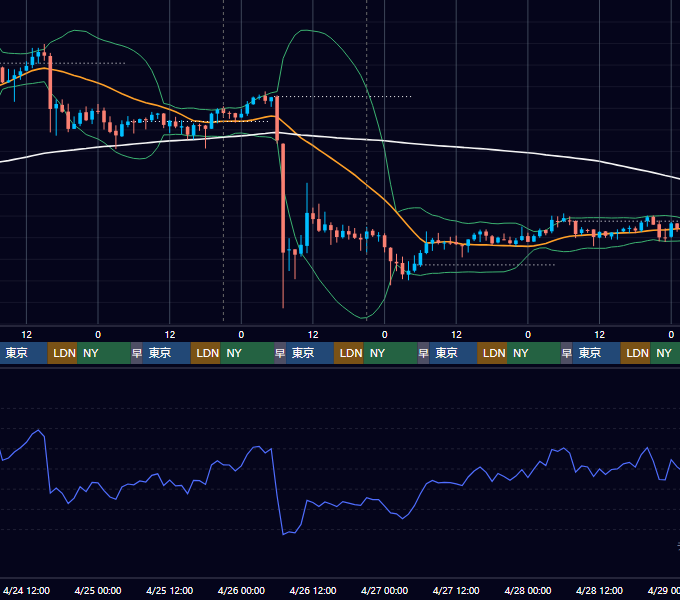This screenshot has width=680, height=600.
Task: Select the 4/25 12:00 date label
Action: click(170, 590)
